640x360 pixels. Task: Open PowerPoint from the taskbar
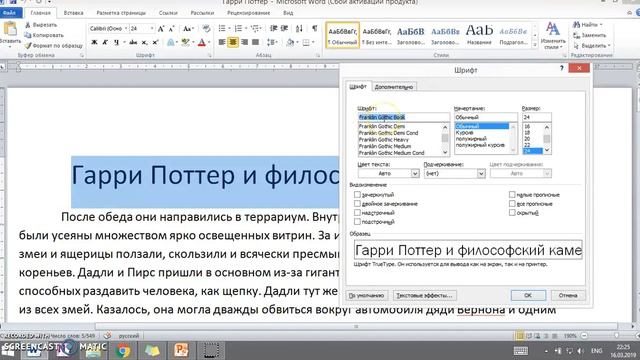(181, 351)
